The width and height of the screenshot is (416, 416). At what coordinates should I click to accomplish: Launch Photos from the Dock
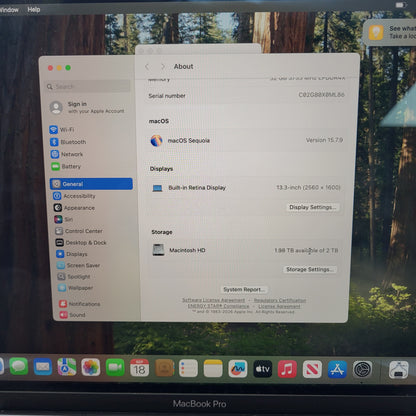pyautogui.click(x=91, y=367)
